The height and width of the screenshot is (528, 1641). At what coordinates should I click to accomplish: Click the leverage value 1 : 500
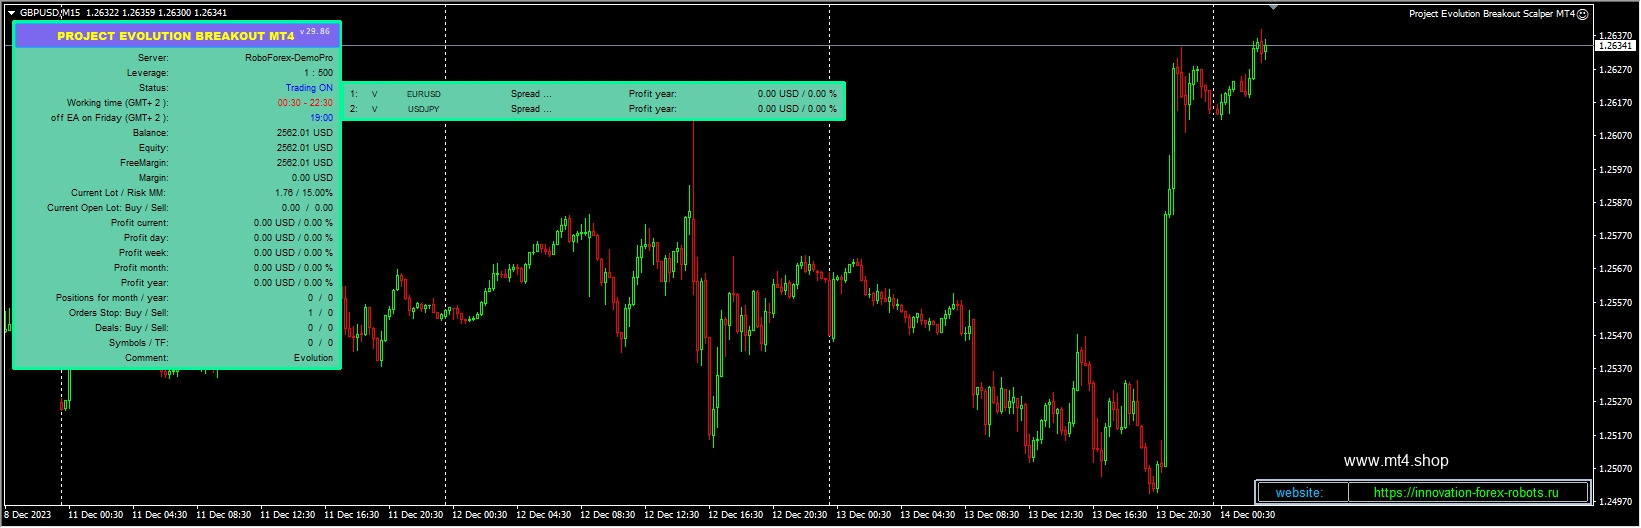tap(319, 73)
